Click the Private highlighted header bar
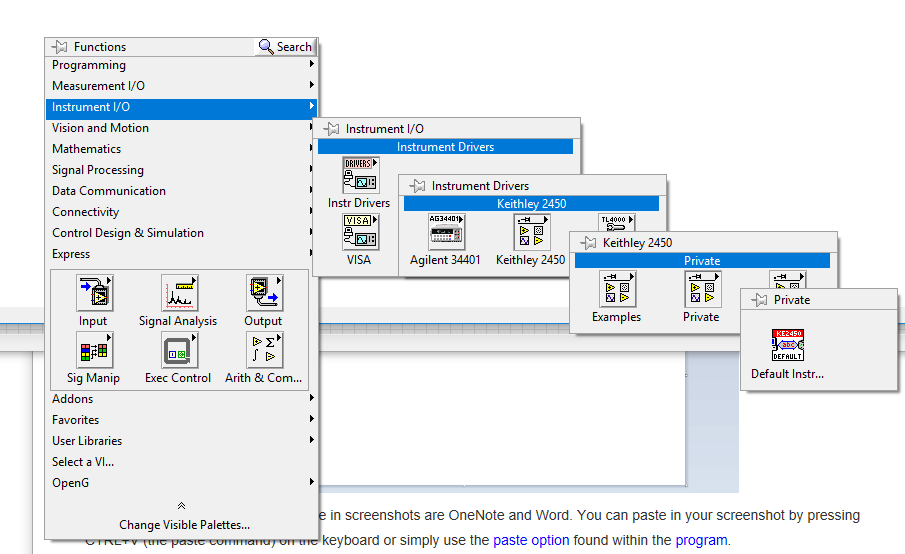 (x=702, y=261)
